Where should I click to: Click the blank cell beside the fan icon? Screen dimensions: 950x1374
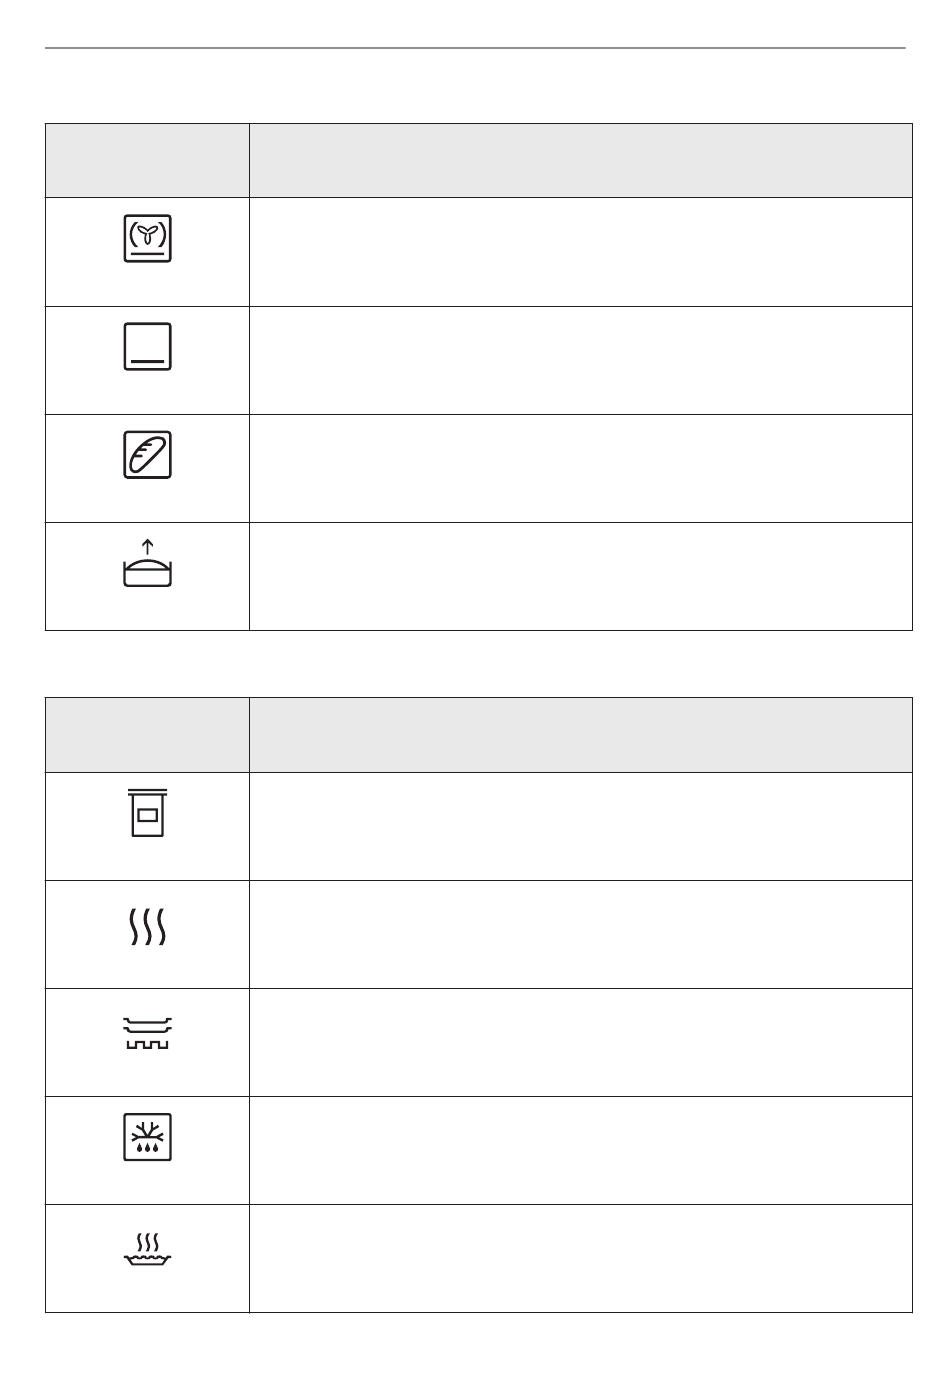[580, 252]
